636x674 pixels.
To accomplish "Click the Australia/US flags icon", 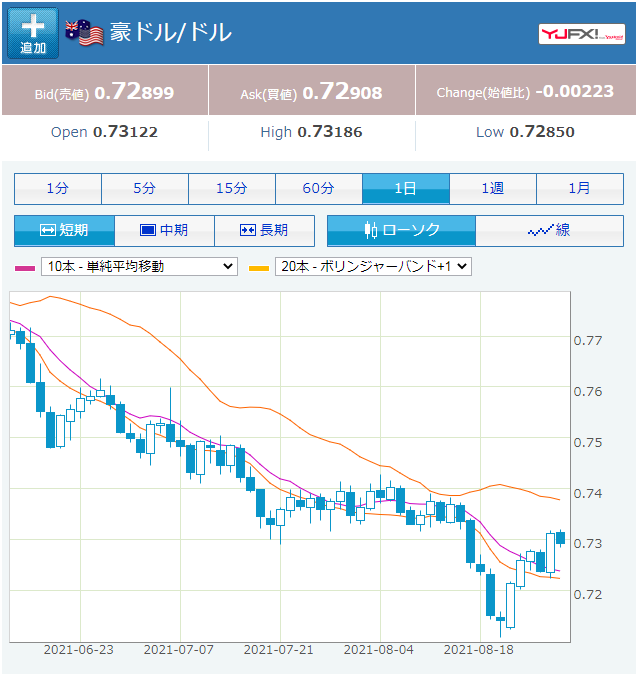I will 84,33.
